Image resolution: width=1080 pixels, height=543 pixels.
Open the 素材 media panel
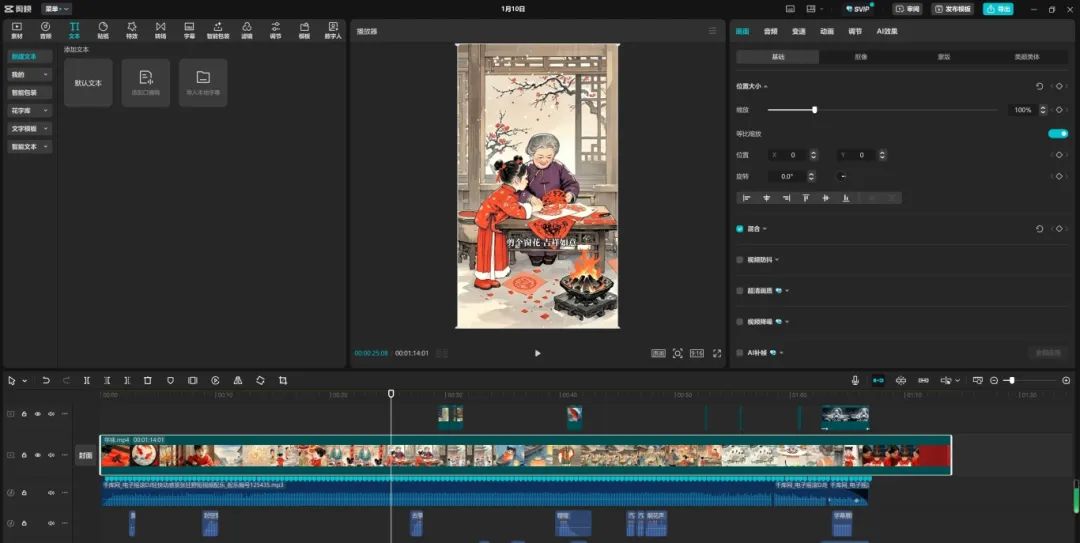click(x=17, y=30)
